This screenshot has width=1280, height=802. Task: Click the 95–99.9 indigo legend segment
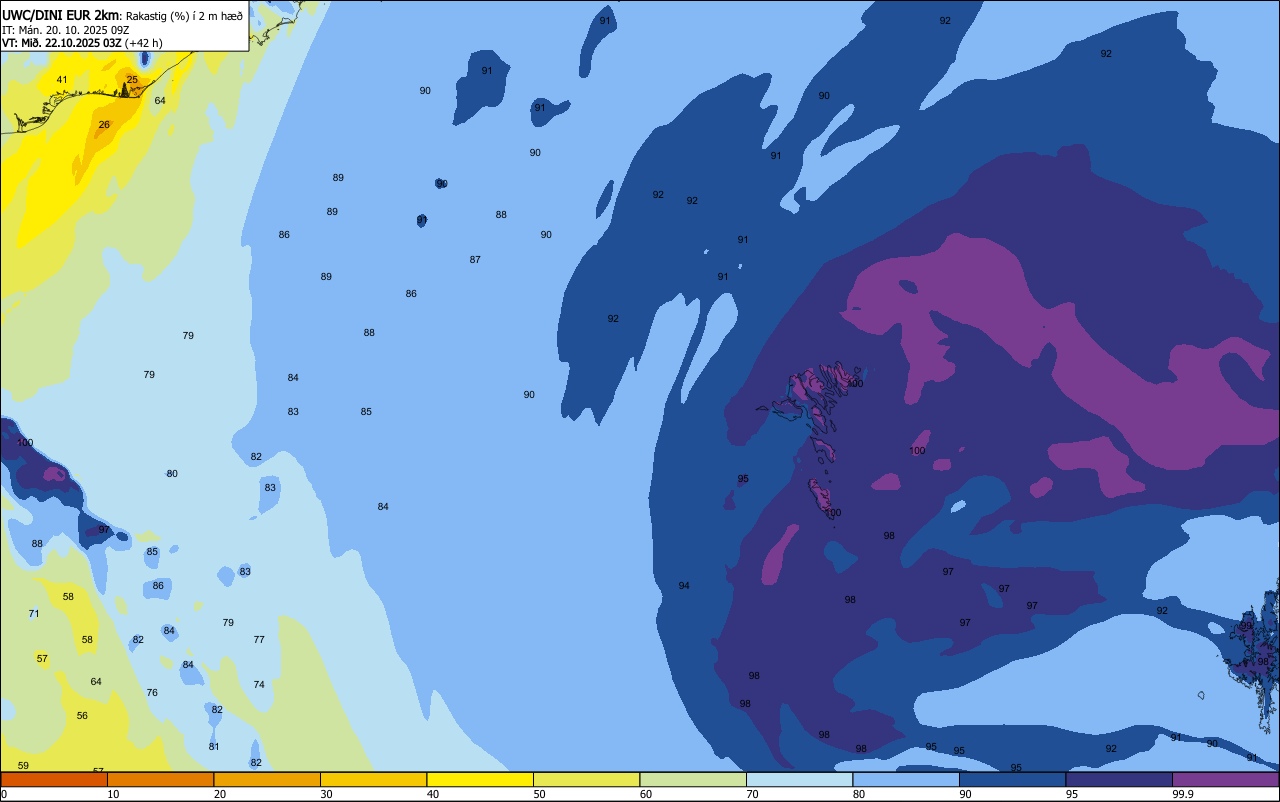(1119, 779)
